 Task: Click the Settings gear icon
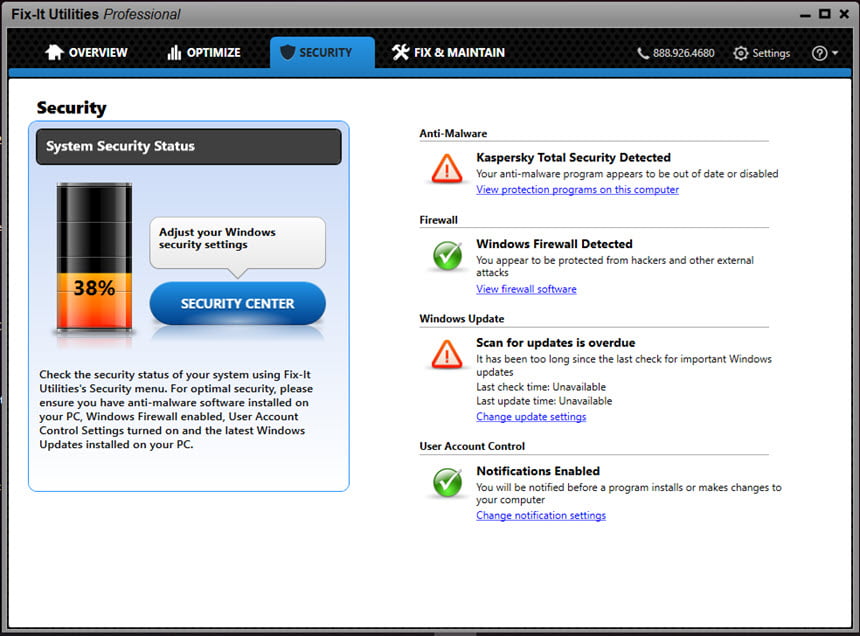[x=740, y=53]
